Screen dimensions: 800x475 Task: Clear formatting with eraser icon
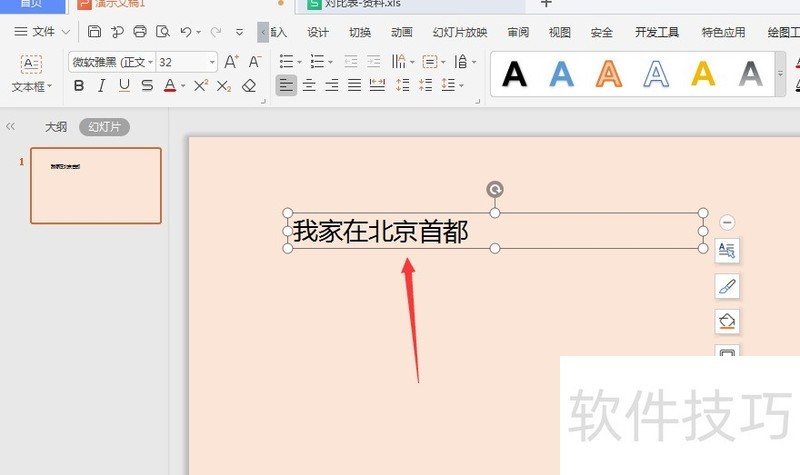pos(249,86)
